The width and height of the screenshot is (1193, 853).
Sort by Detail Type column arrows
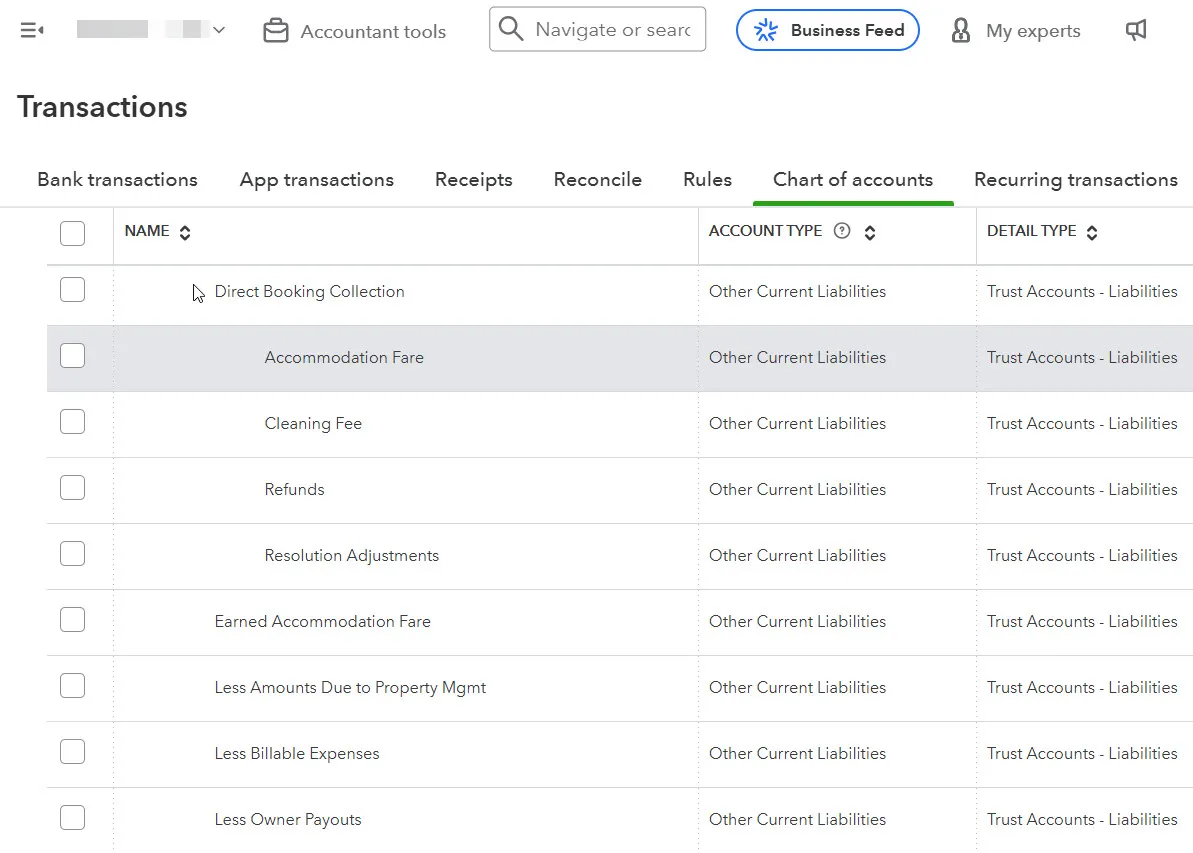pos(1092,232)
